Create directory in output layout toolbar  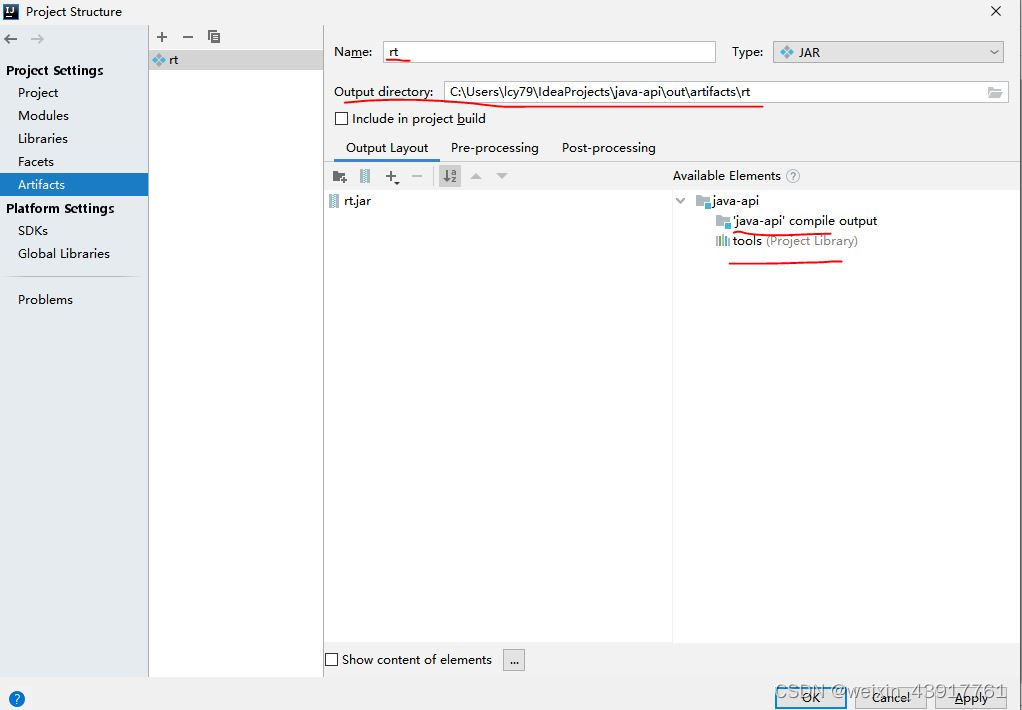[340, 176]
